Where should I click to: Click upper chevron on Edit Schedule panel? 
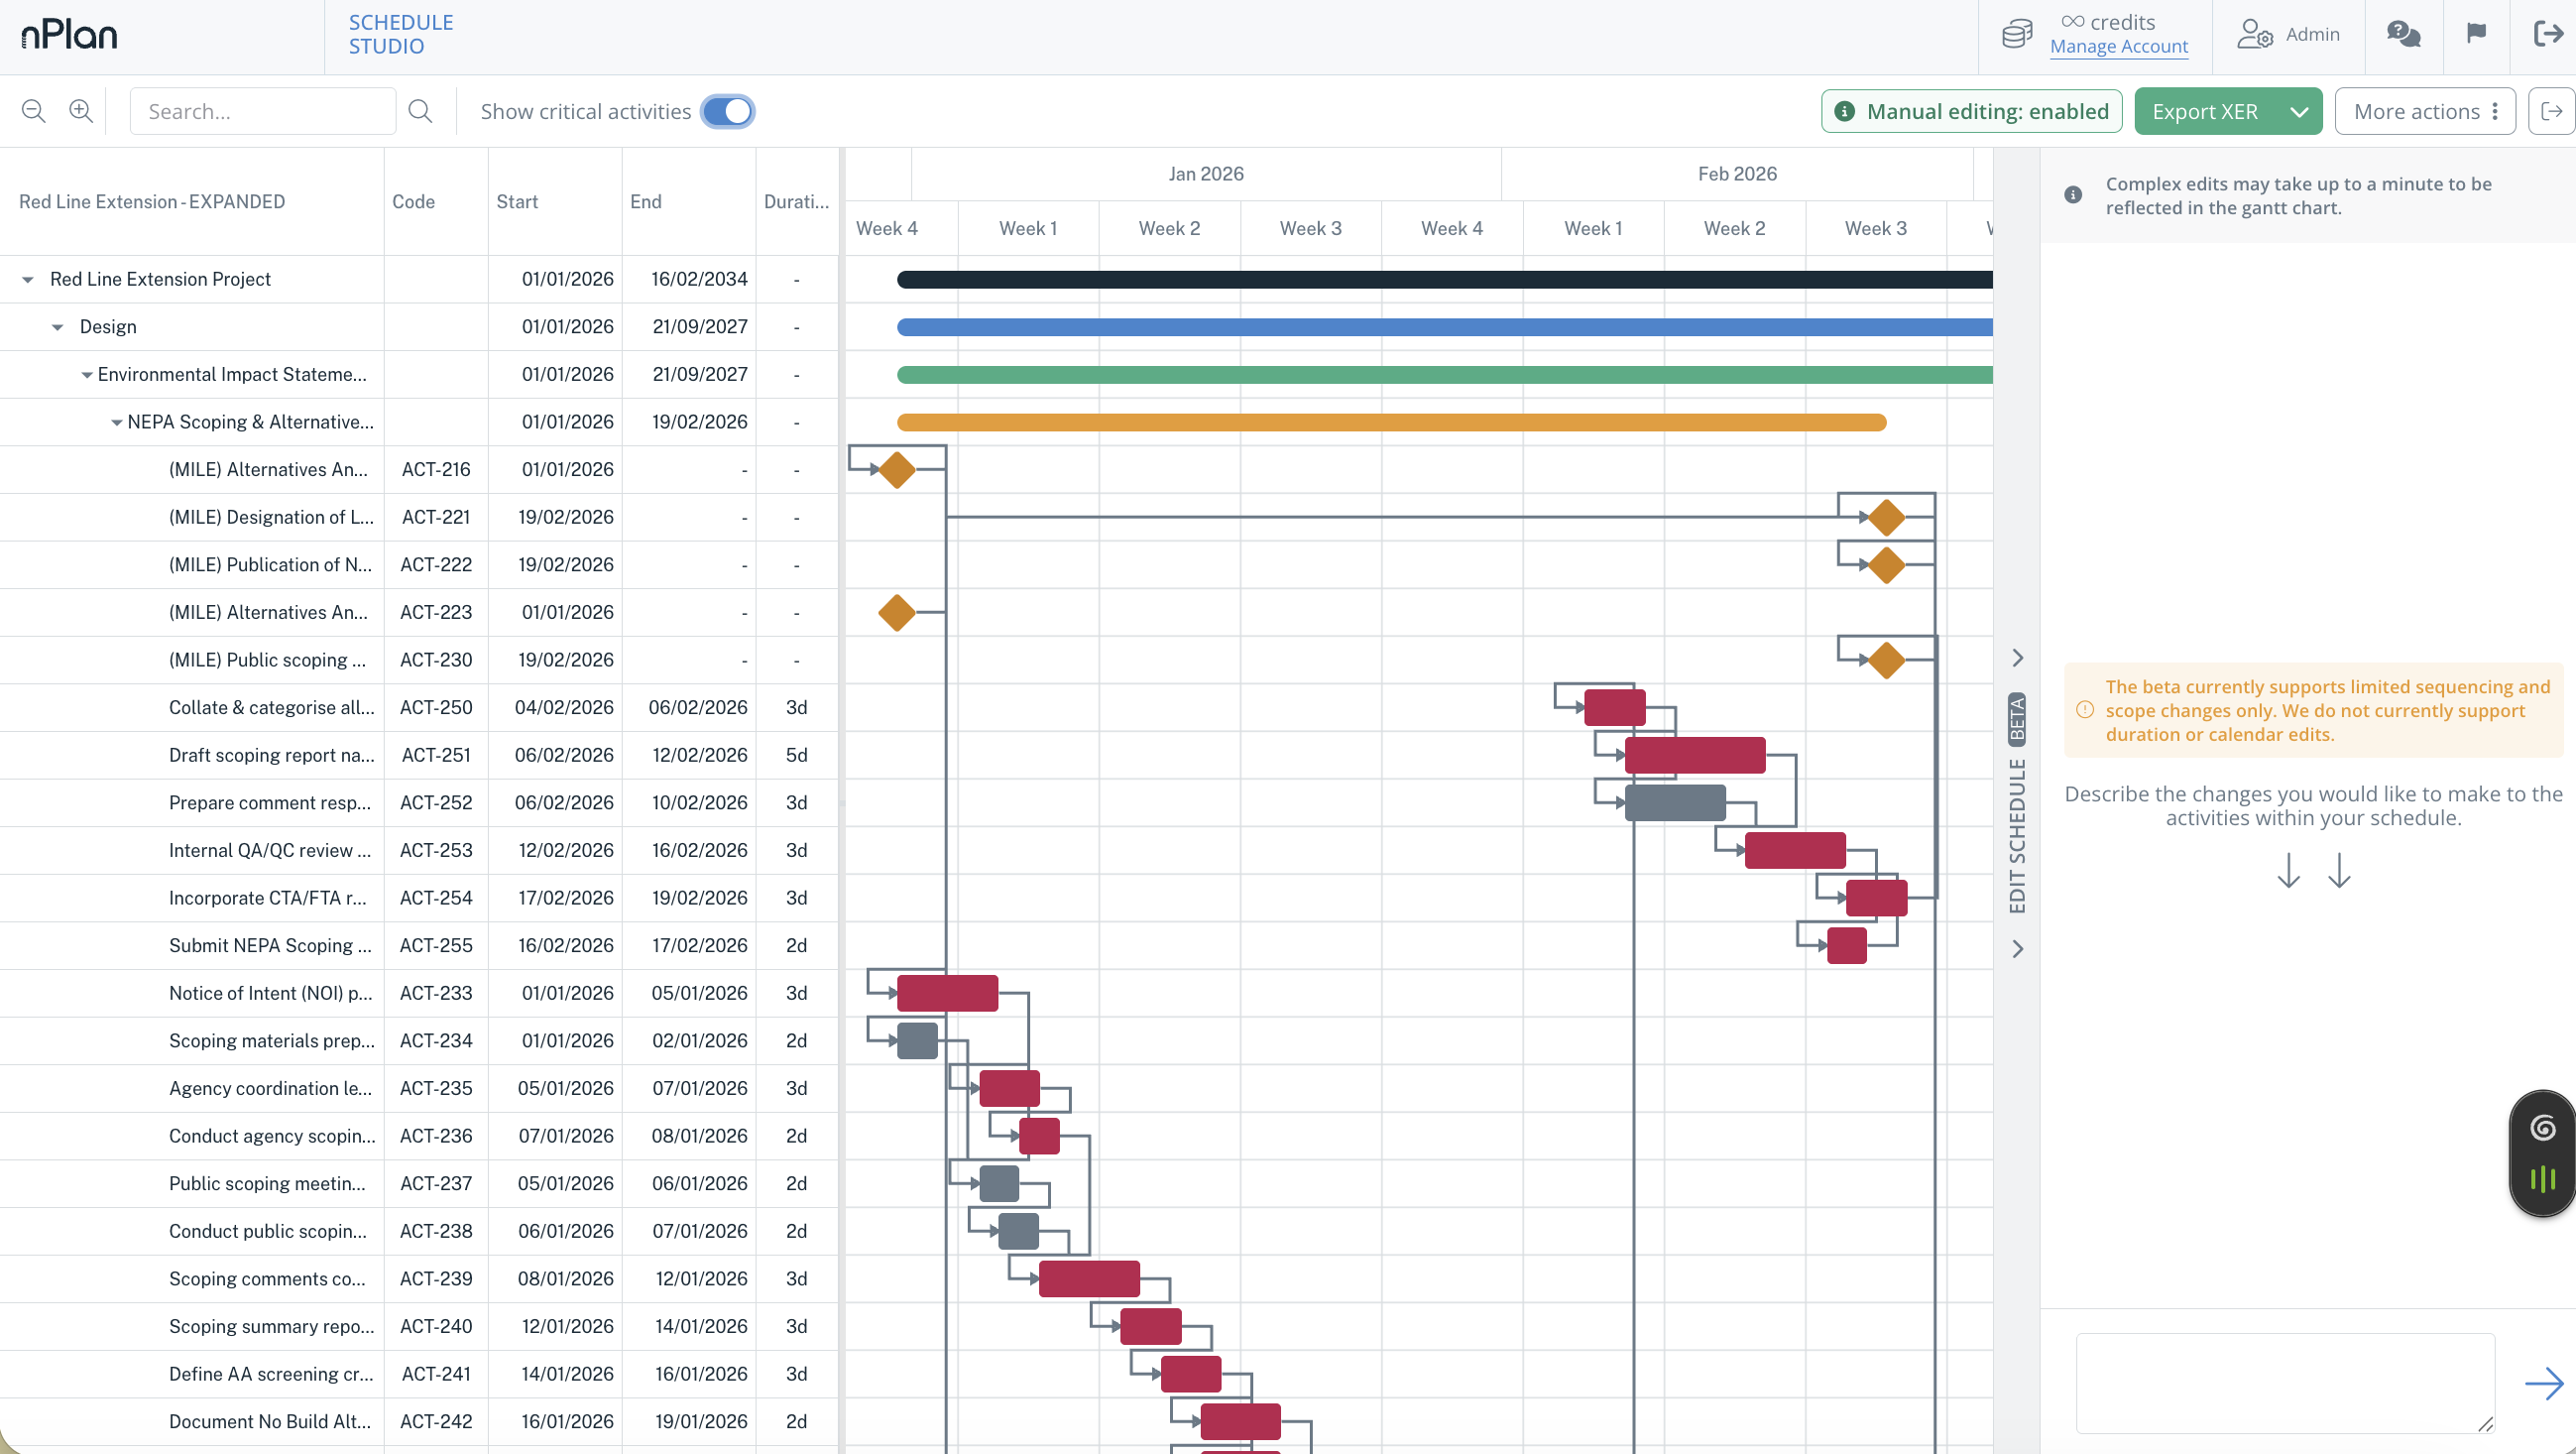(2018, 658)
